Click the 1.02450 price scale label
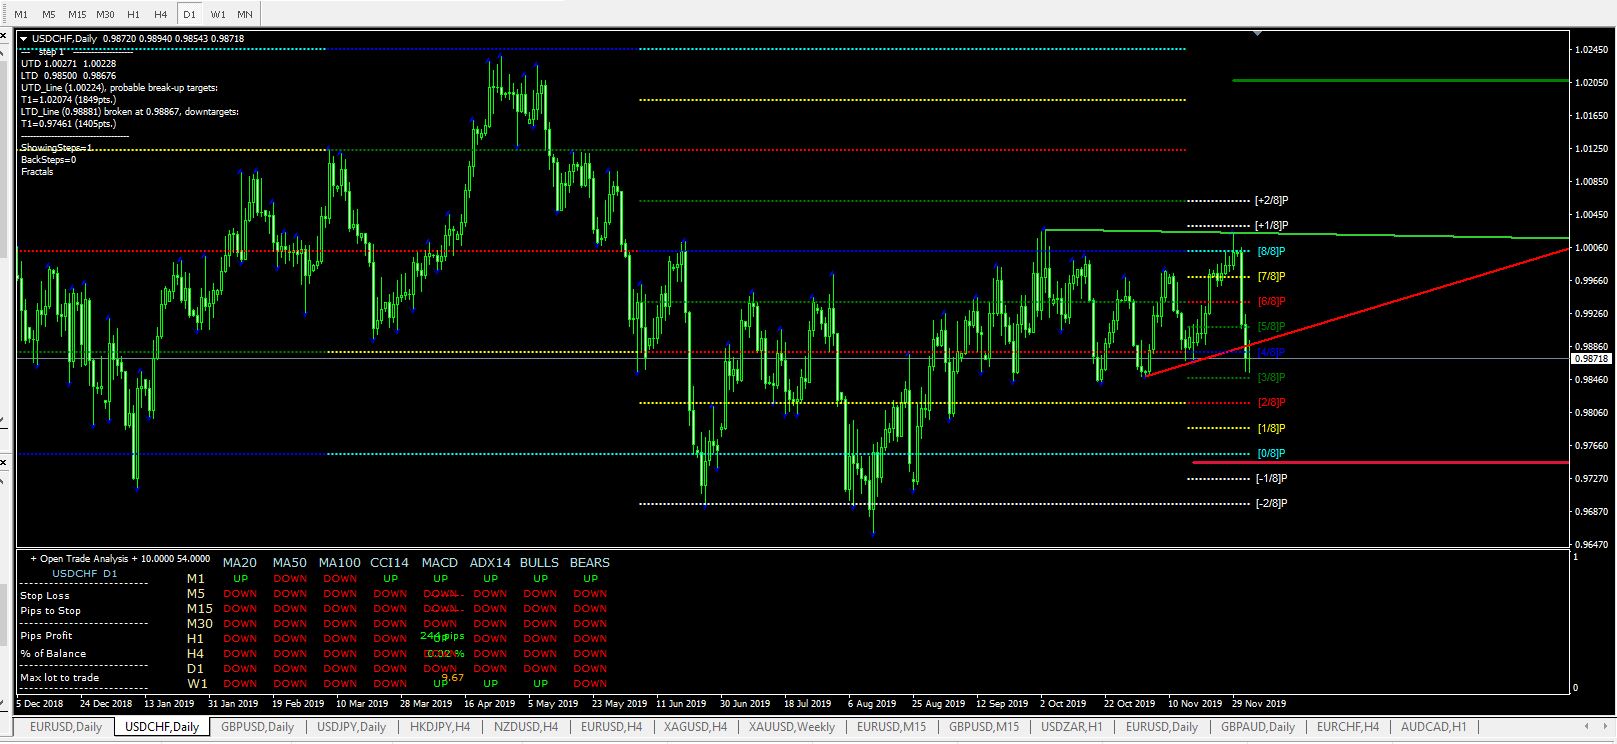The height and width of the screenshot is (744, 1617). click(x=1591, y=50)
